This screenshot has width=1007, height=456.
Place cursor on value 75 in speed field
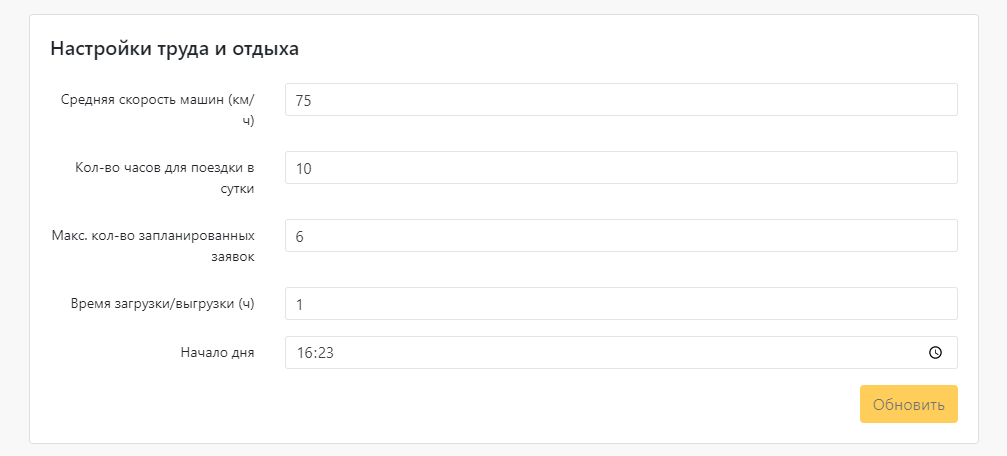point(303,100)
